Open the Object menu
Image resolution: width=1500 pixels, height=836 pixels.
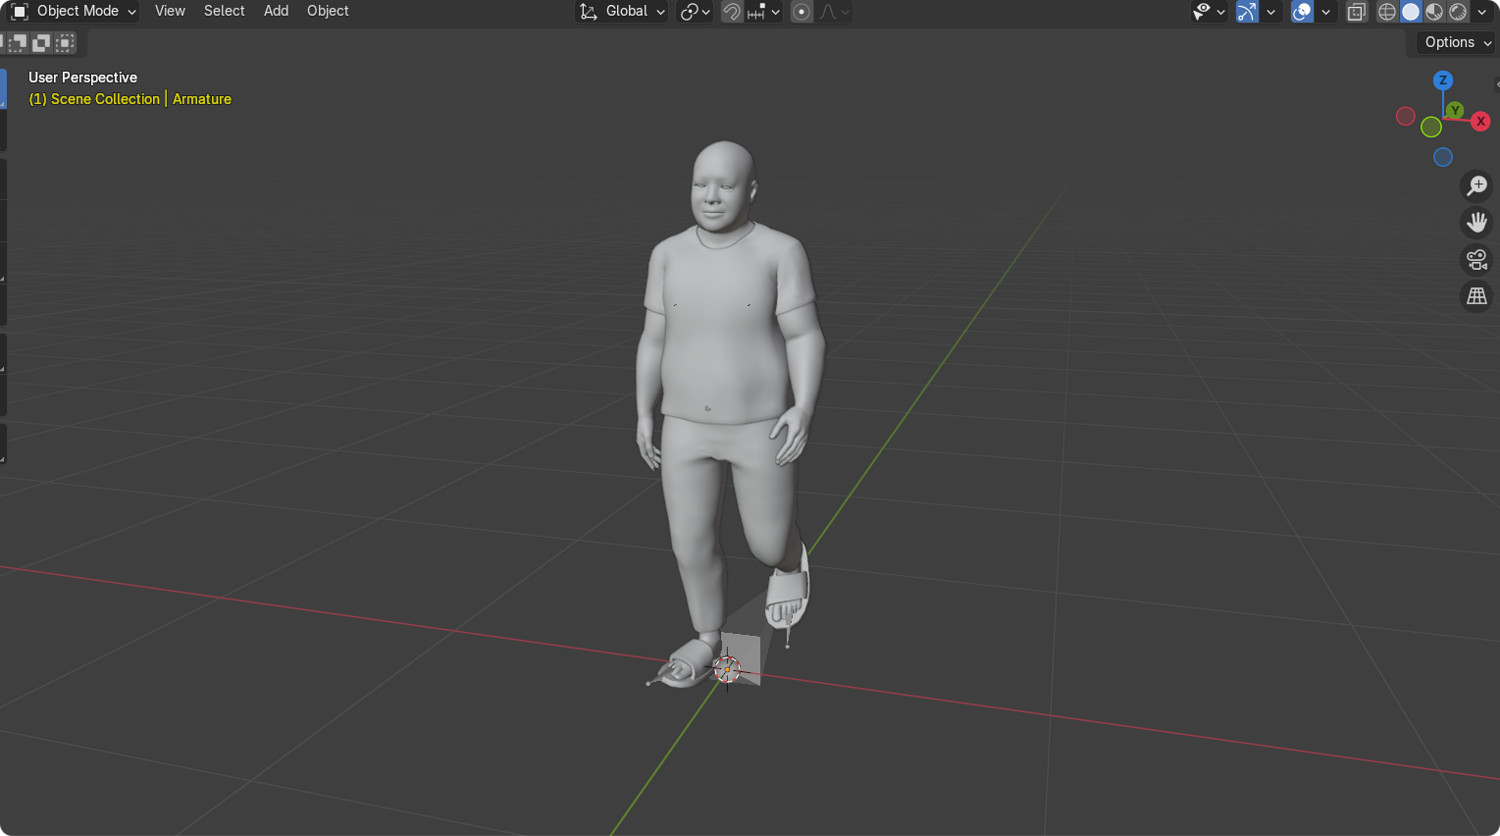pos(328,11)
